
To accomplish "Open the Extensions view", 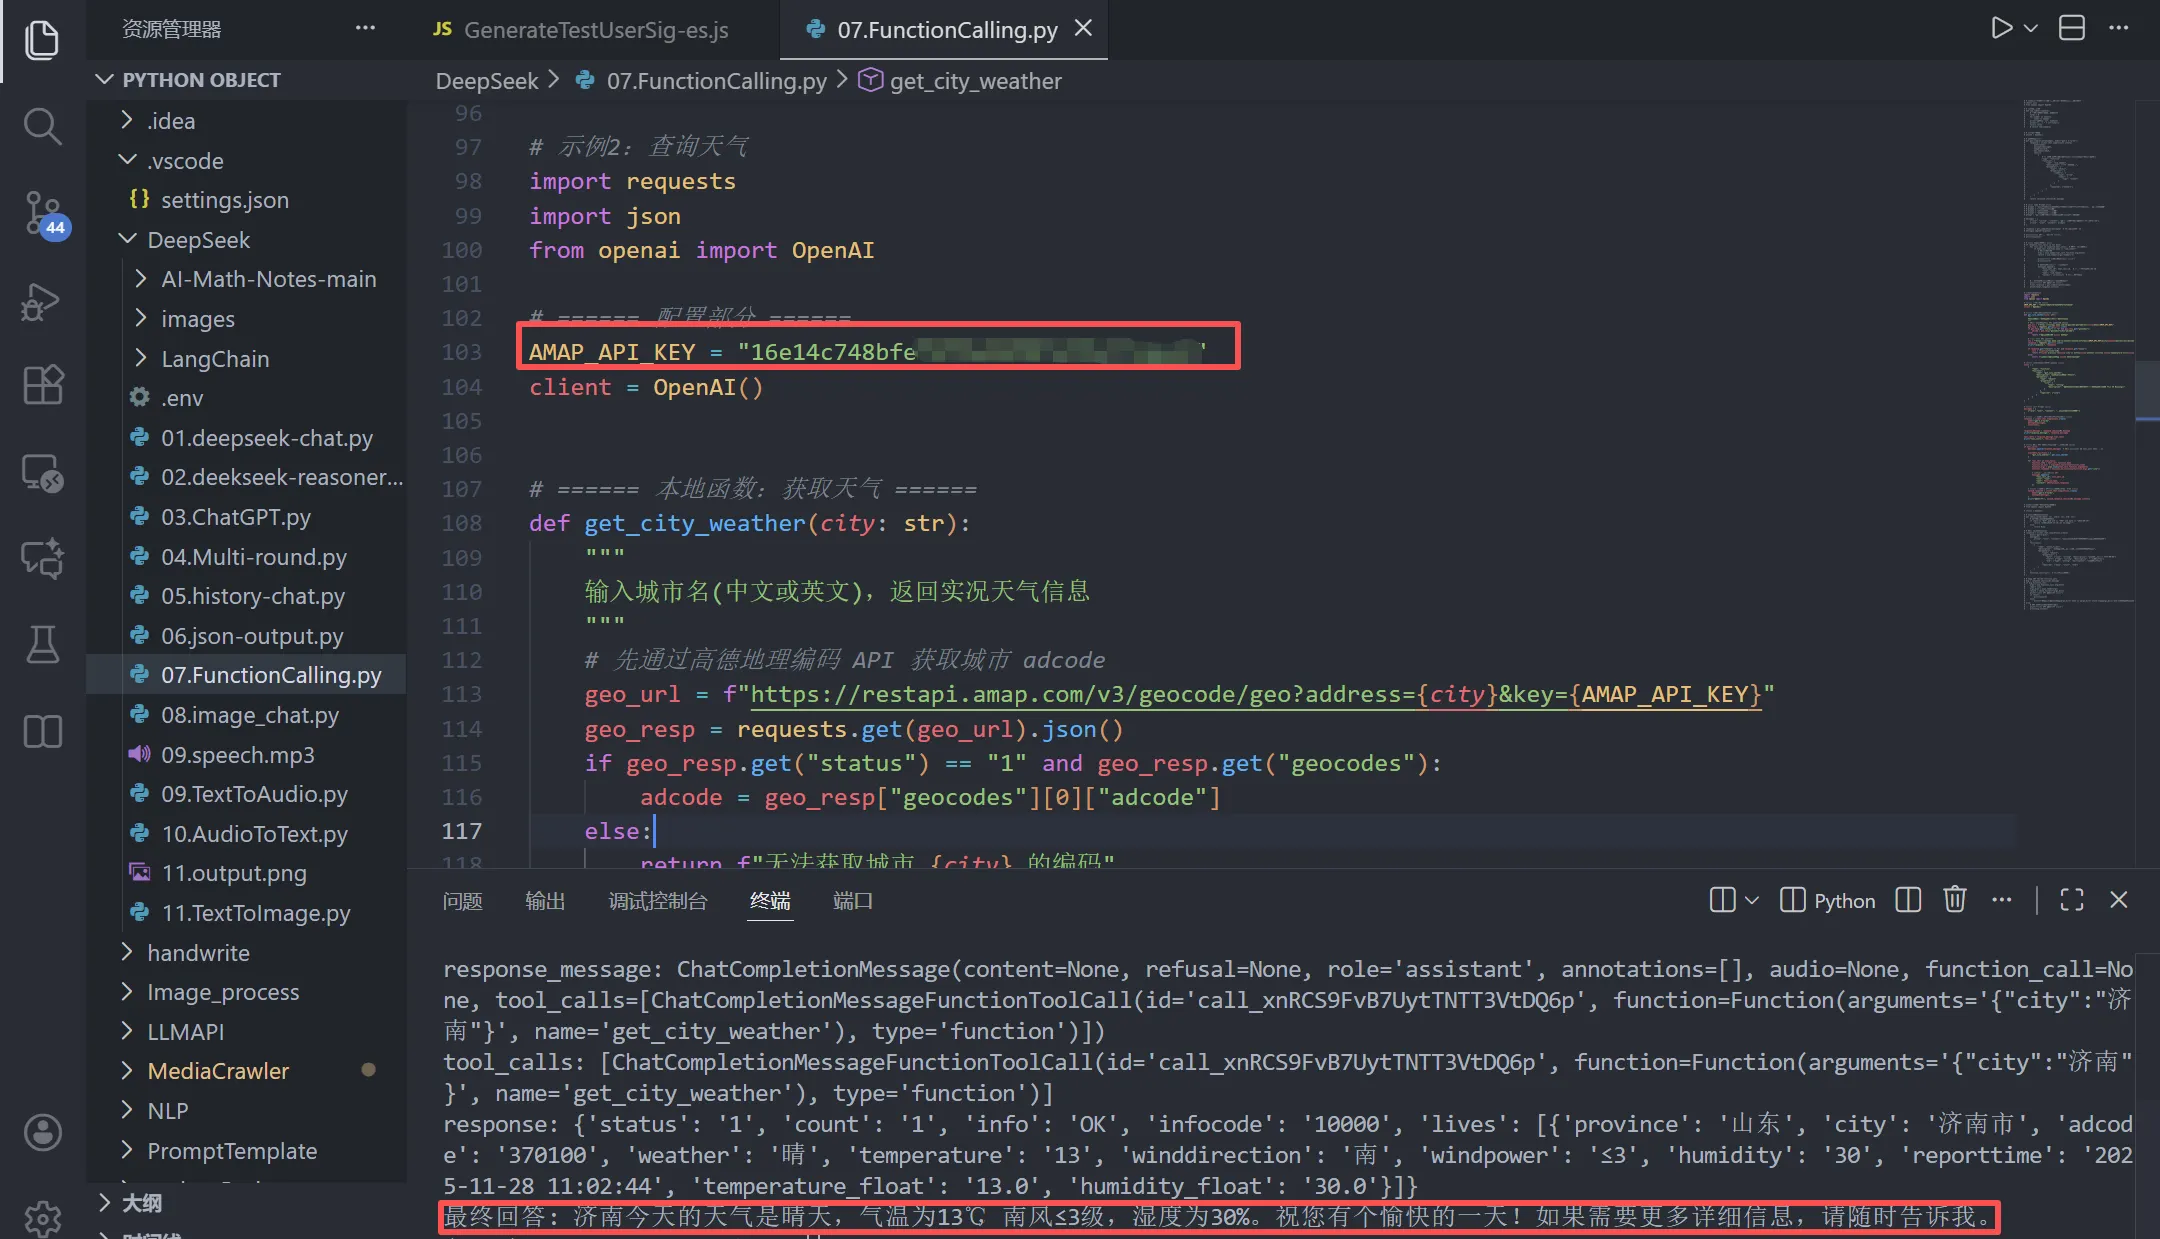I will (42, 385).
